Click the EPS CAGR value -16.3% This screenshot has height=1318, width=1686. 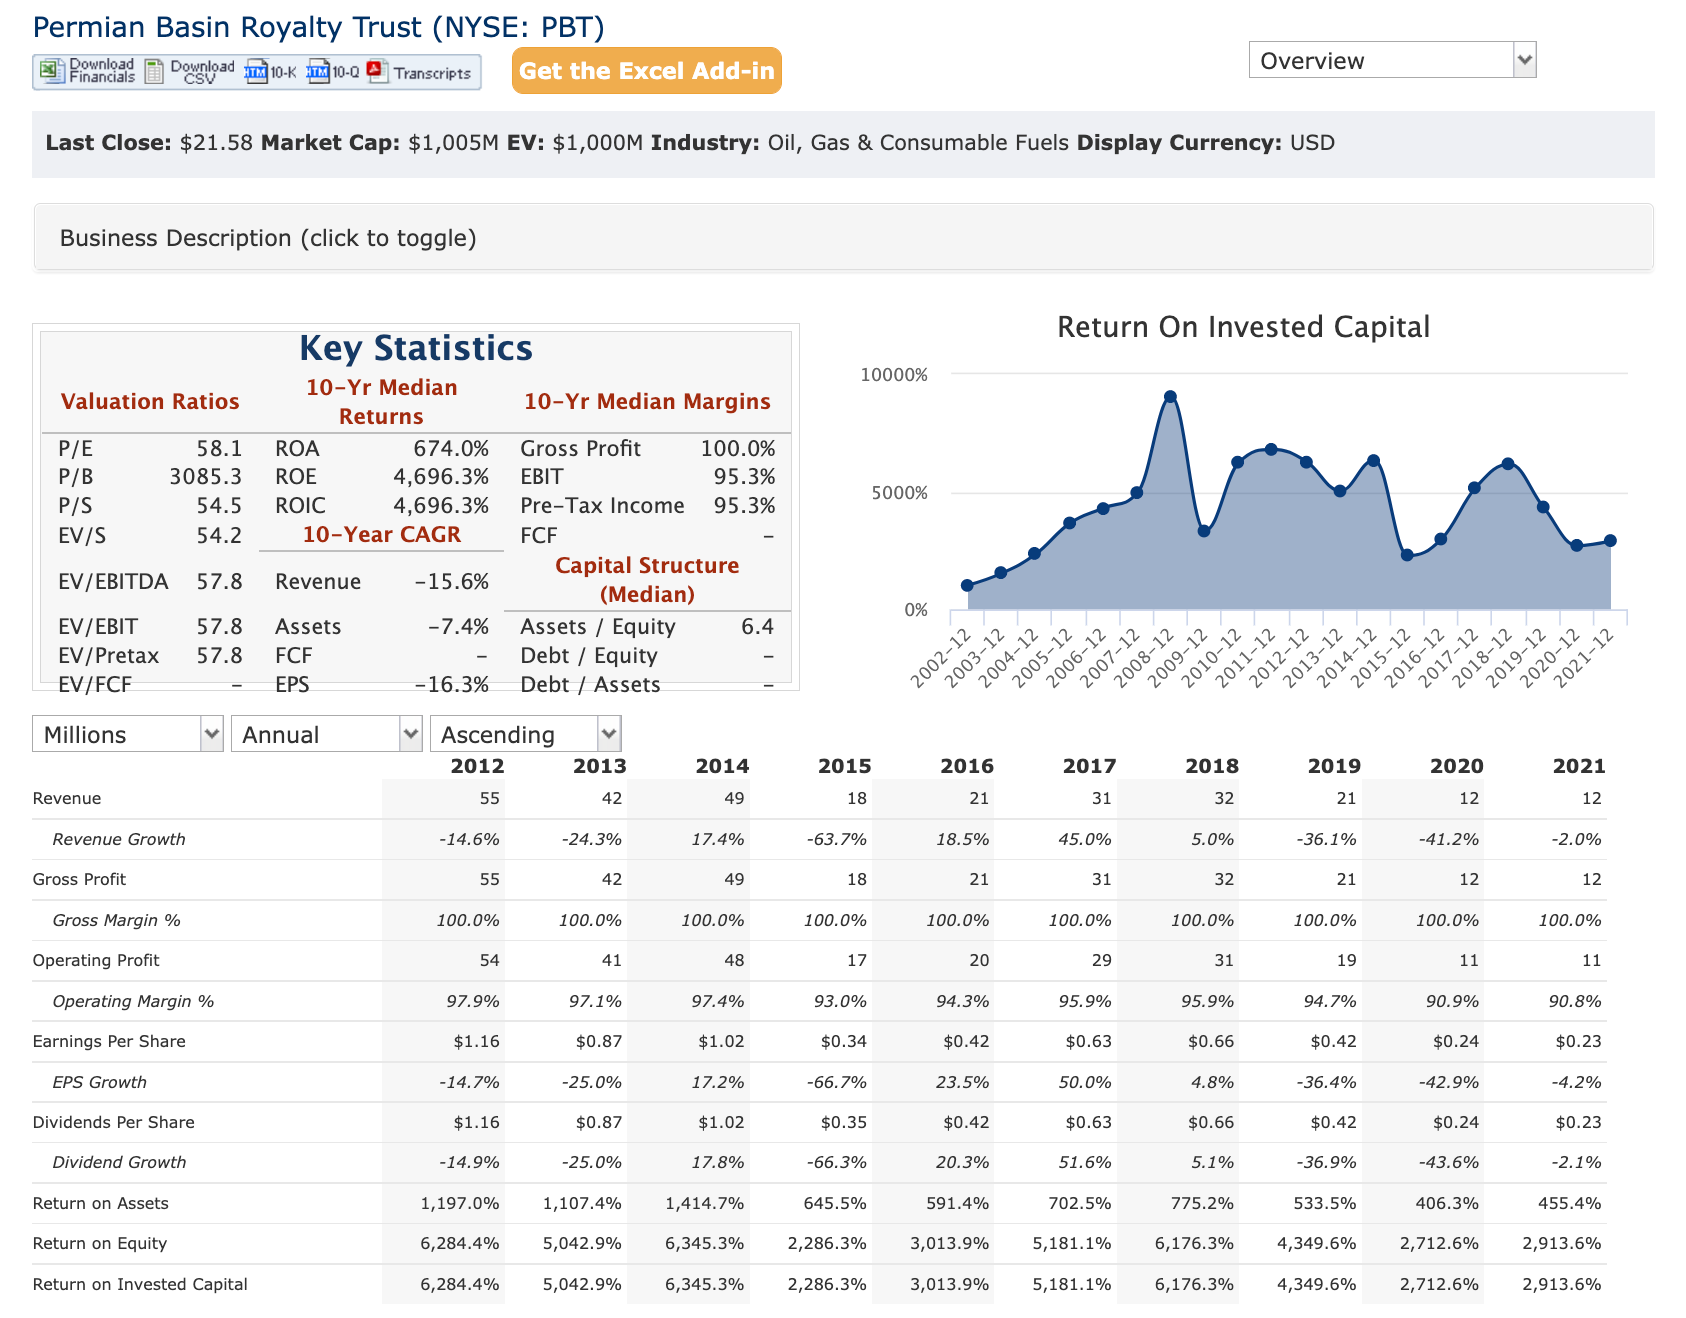click(451, 685)
